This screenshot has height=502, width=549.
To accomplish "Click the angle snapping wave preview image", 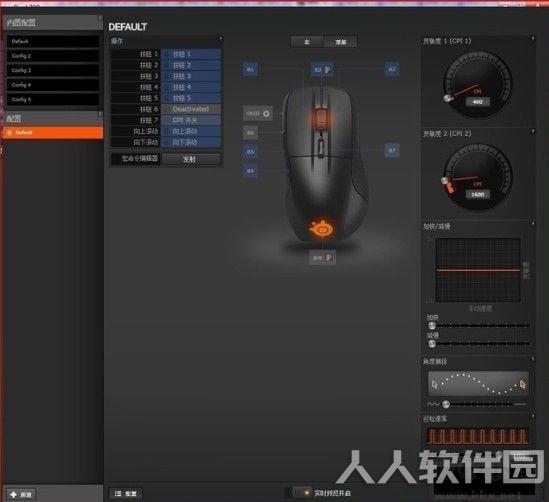I will [478, 384].
